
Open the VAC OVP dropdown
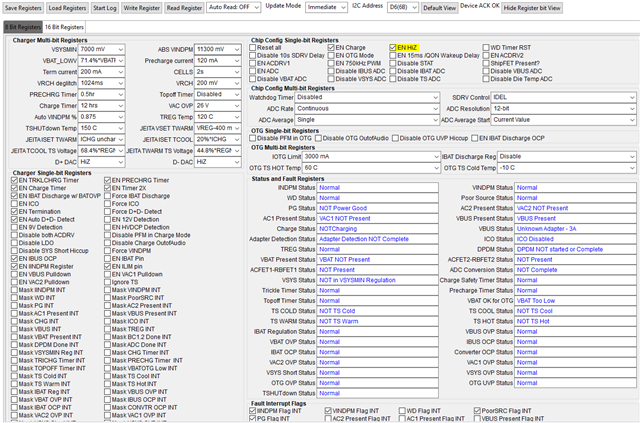[x=218, y=105]
